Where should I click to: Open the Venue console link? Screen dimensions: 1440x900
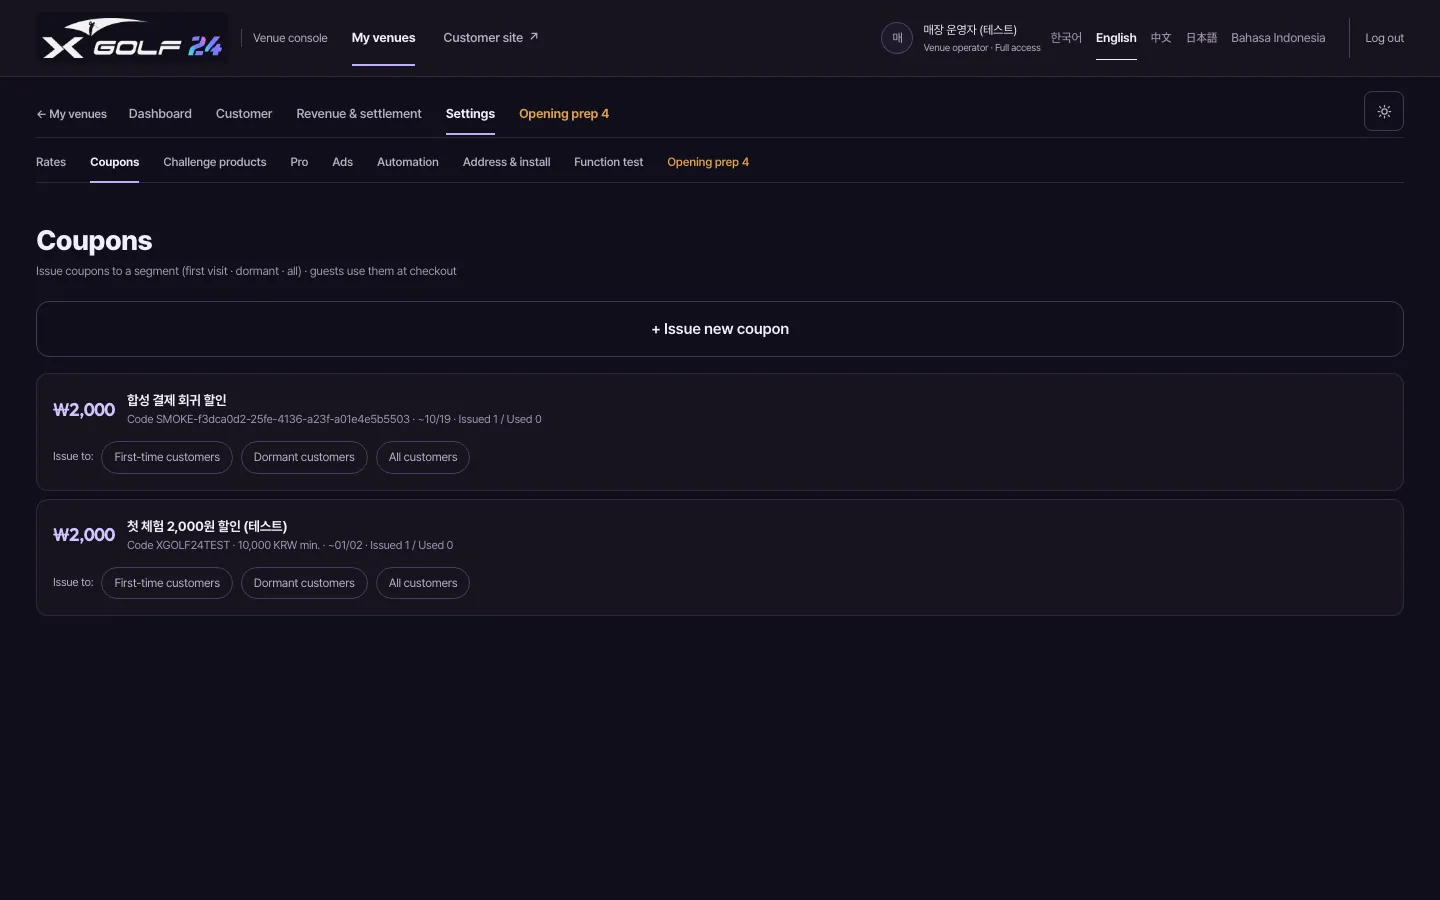pyautogui.click(x=290, y=38)
